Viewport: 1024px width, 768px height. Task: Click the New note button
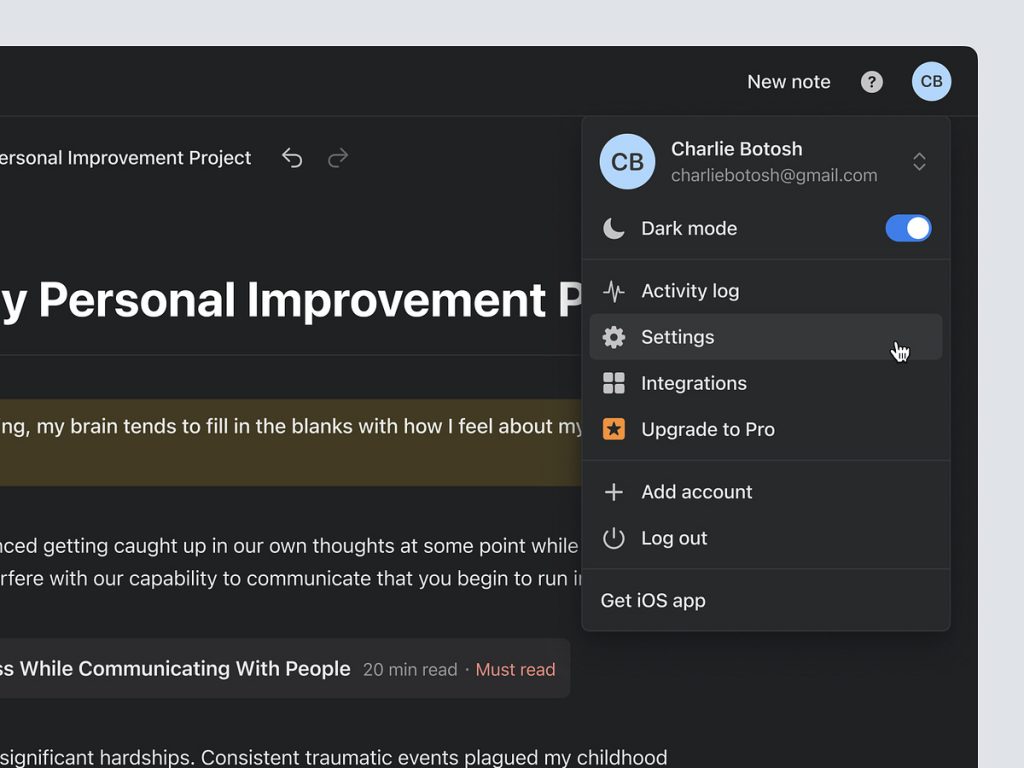788,82
